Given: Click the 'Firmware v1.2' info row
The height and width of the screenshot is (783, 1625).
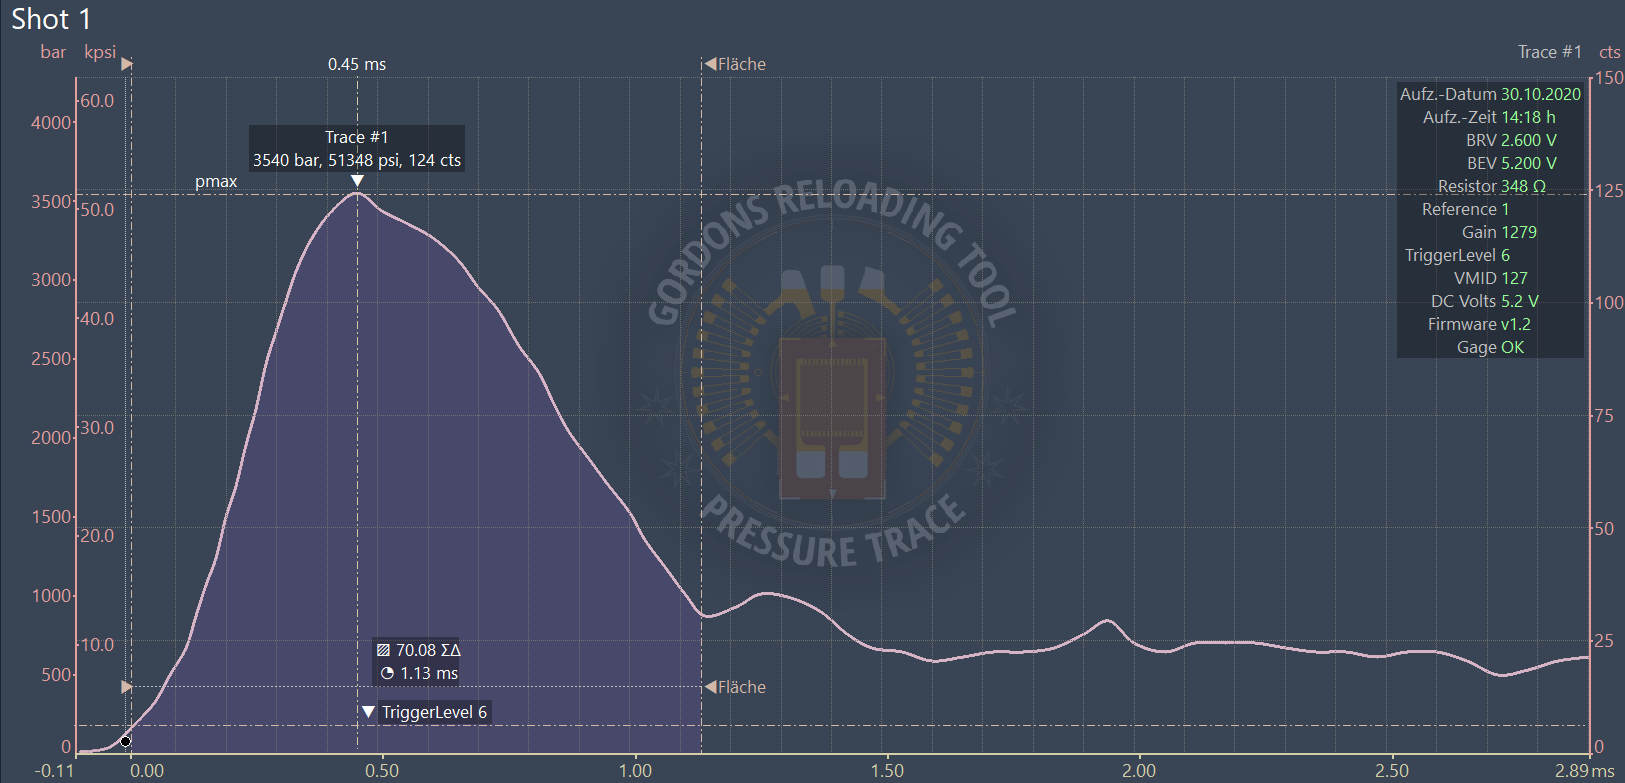Looking at the screenshot, I should pyautogui.click(x=1479, y=324).
